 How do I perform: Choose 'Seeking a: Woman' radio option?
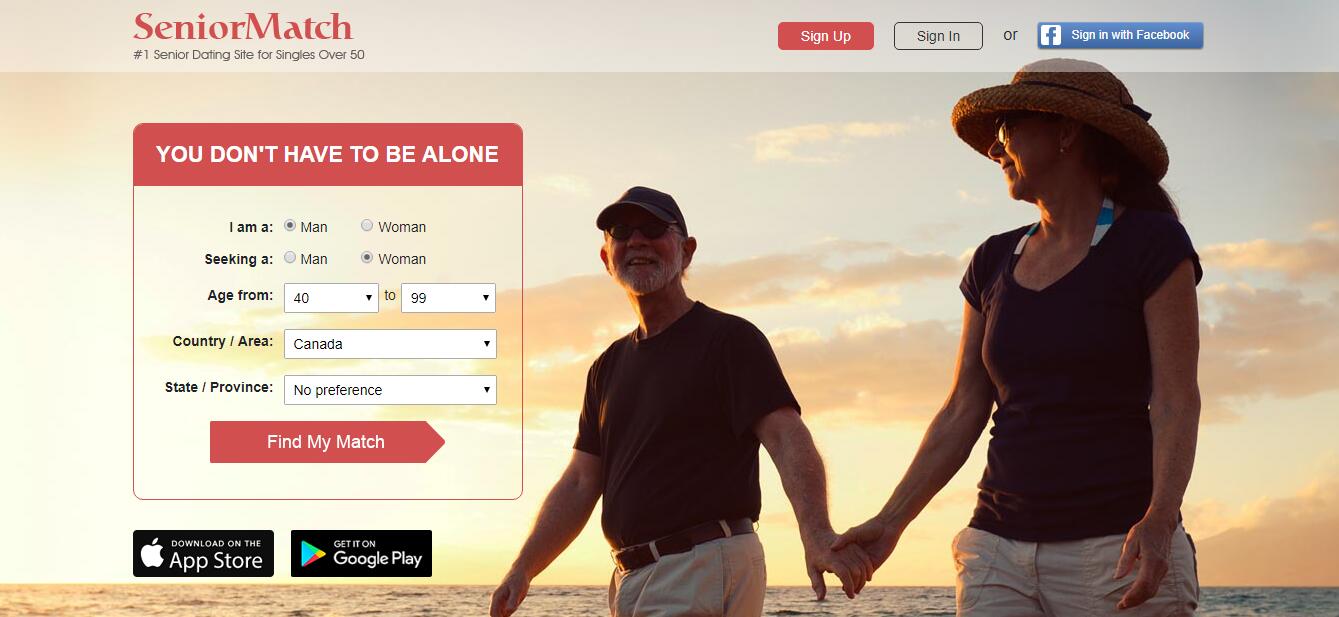coord(367,257)
